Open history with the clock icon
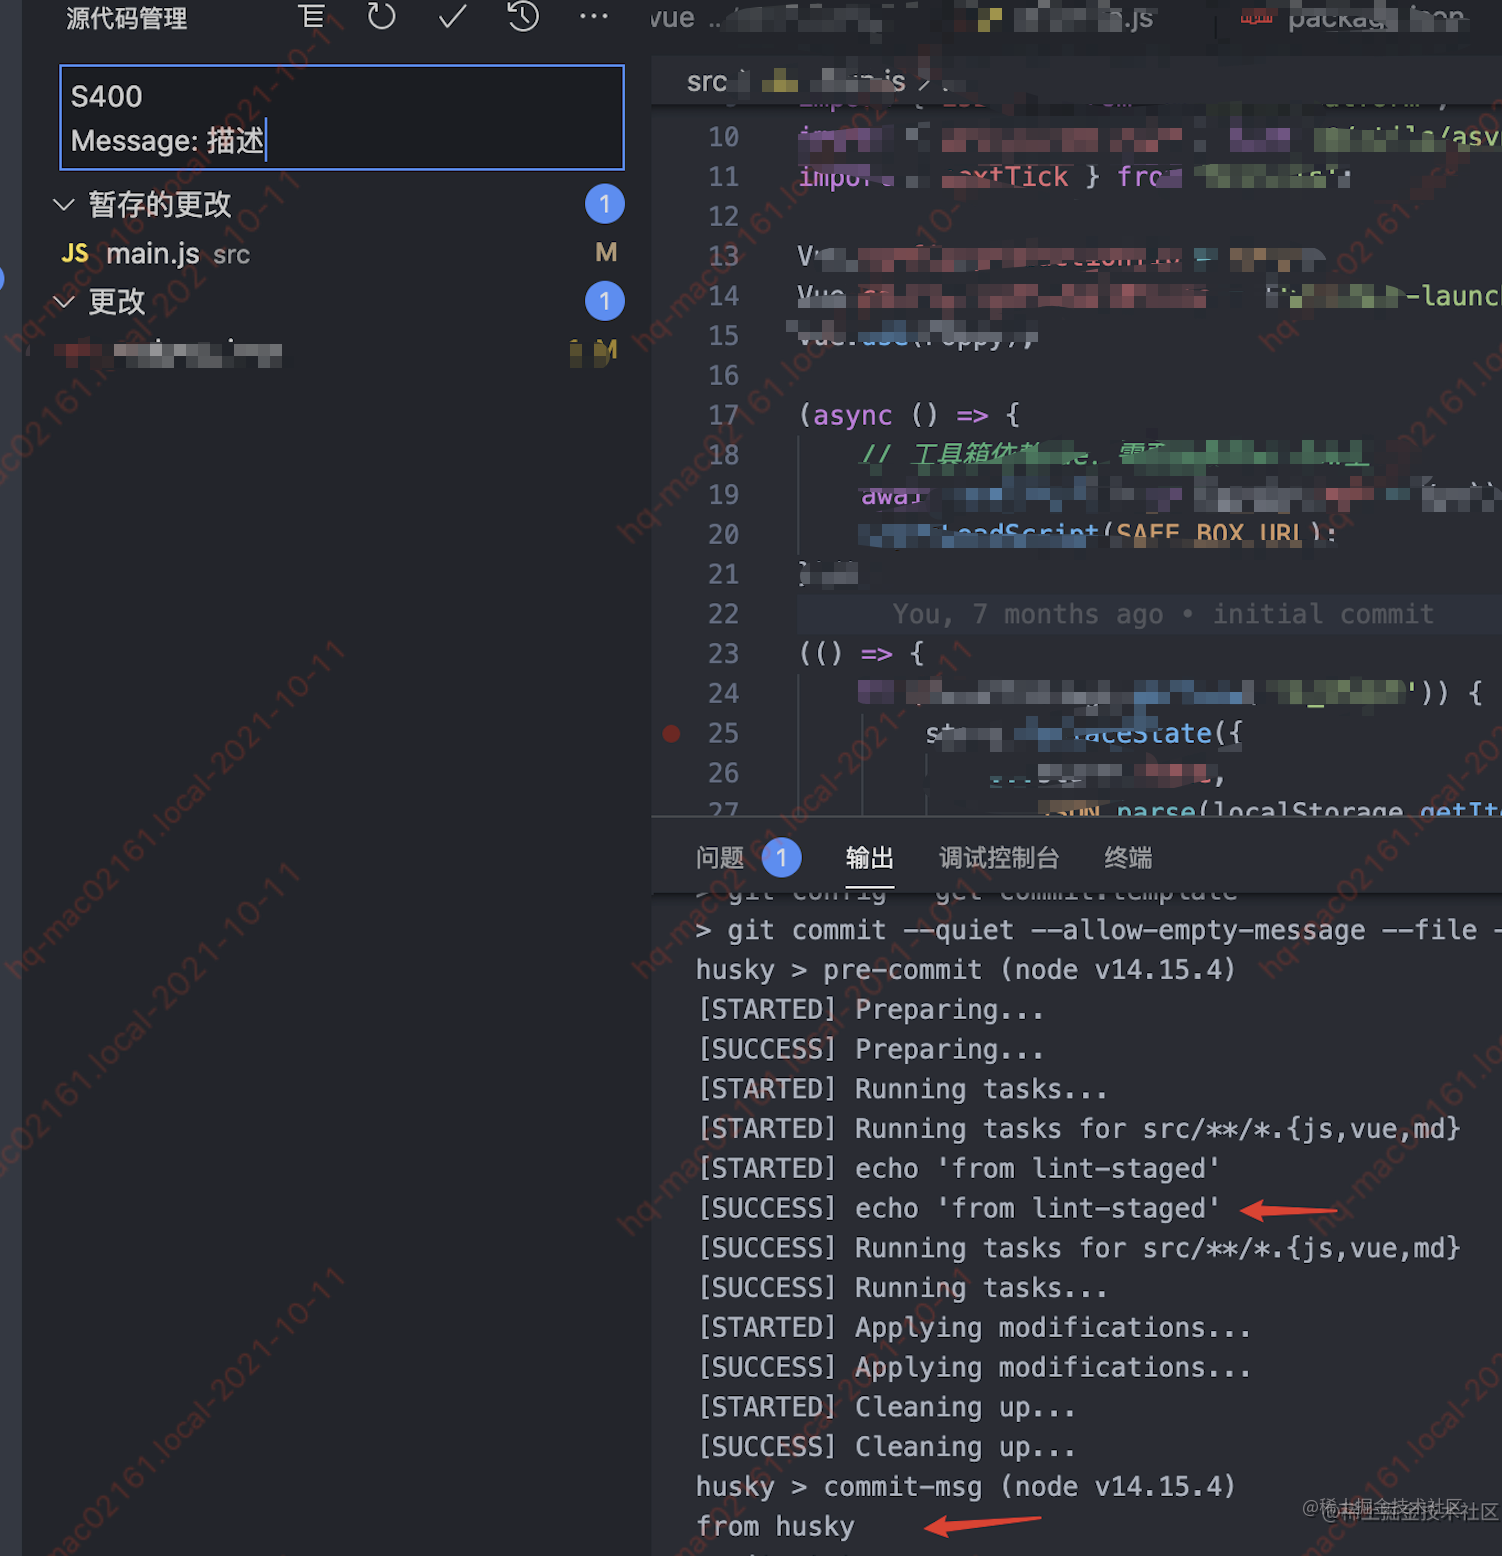The width and height of the screenshot is (1502, 1556). (523, 16)
